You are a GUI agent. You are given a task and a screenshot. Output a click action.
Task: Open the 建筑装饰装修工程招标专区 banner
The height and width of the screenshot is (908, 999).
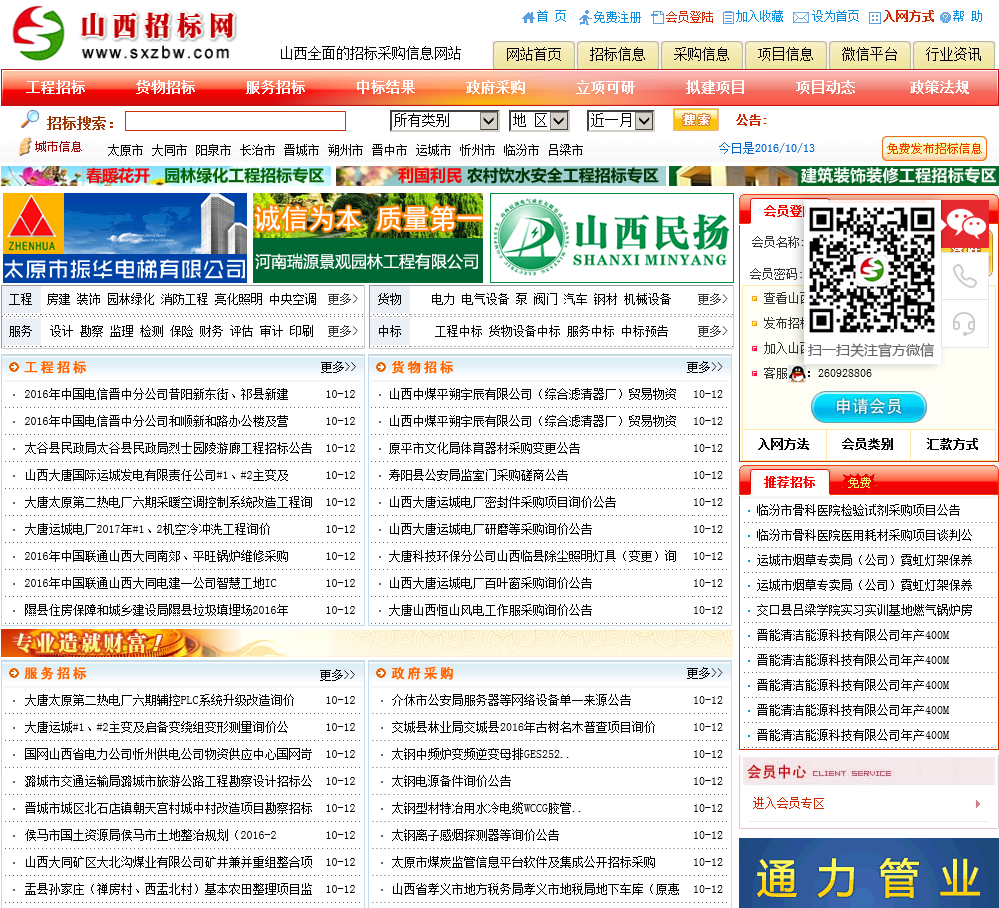pos(834,176)
